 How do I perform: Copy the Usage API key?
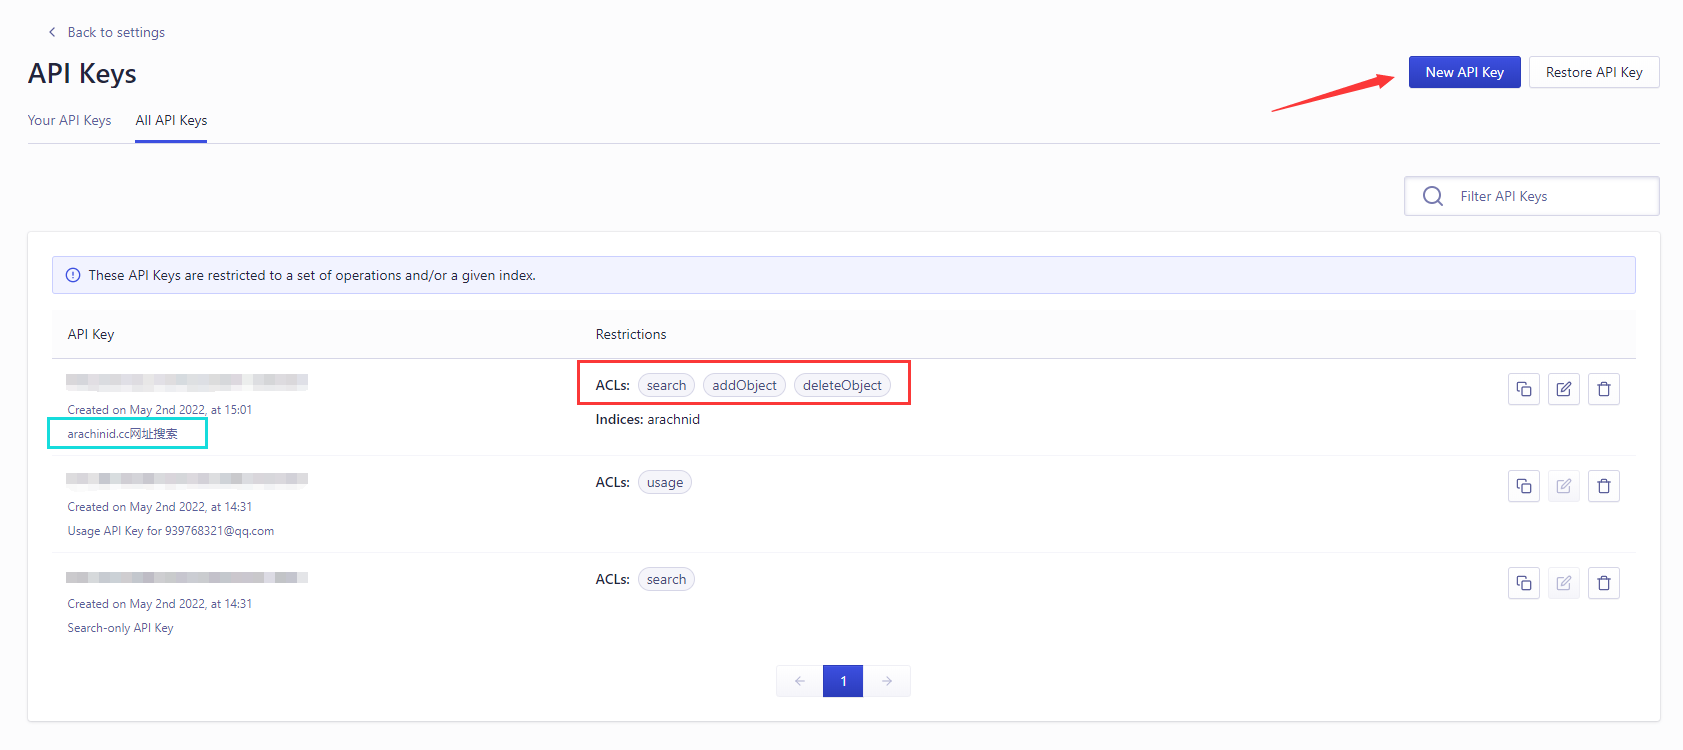[1523, 486]
